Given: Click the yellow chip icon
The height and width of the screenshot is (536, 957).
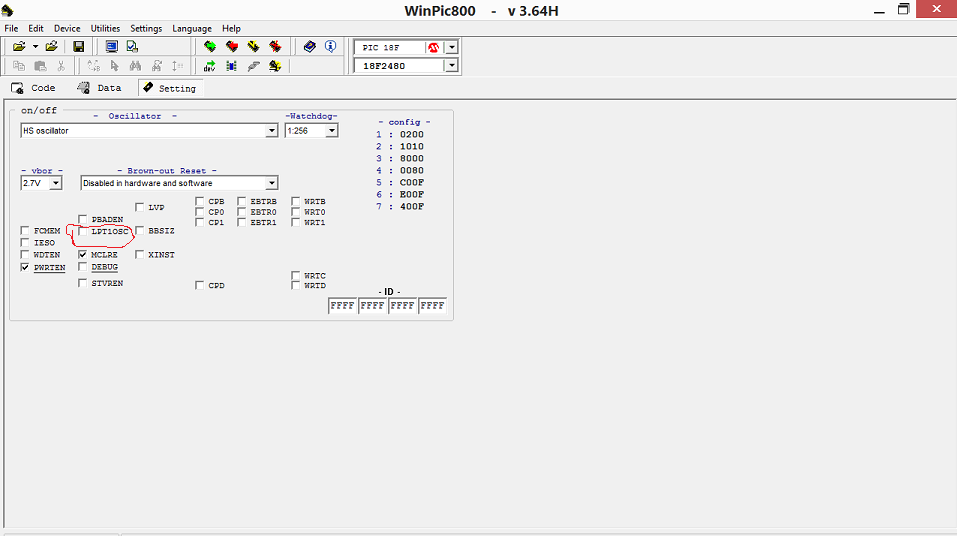Looking at the screenshot, I should tap(253, 47).
